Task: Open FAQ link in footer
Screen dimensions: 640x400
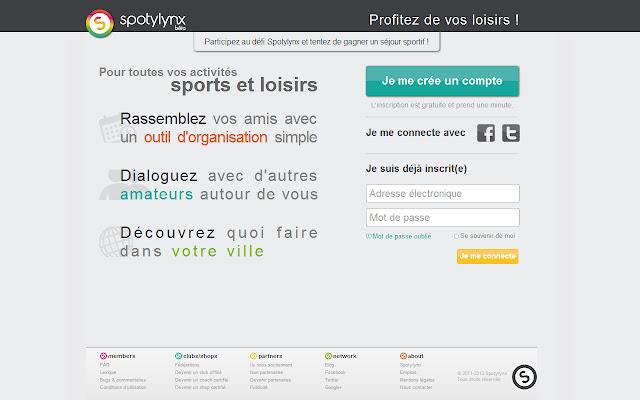Action: point(104,365)
